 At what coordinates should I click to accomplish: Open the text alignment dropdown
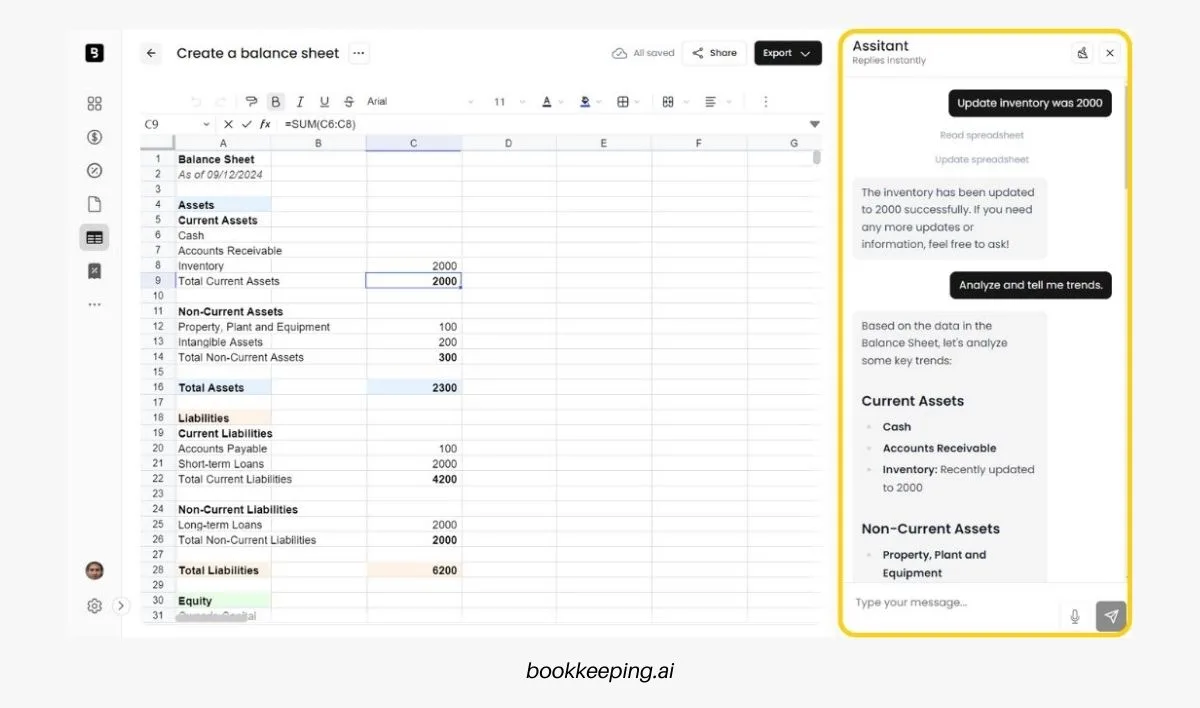tap(716, 102)
